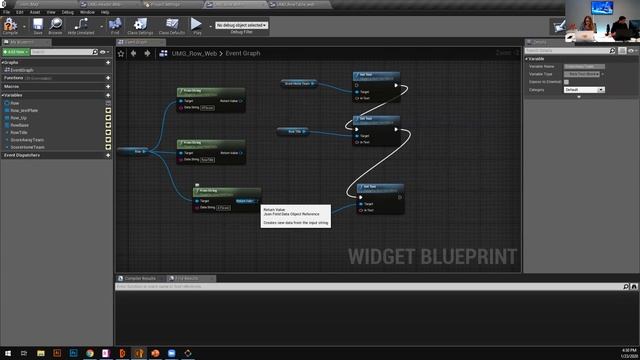The width and height of the screenshot is (640, 360).
Task: Toggle the Expose to Cinematics checkbox
Action: pos(566,82)
